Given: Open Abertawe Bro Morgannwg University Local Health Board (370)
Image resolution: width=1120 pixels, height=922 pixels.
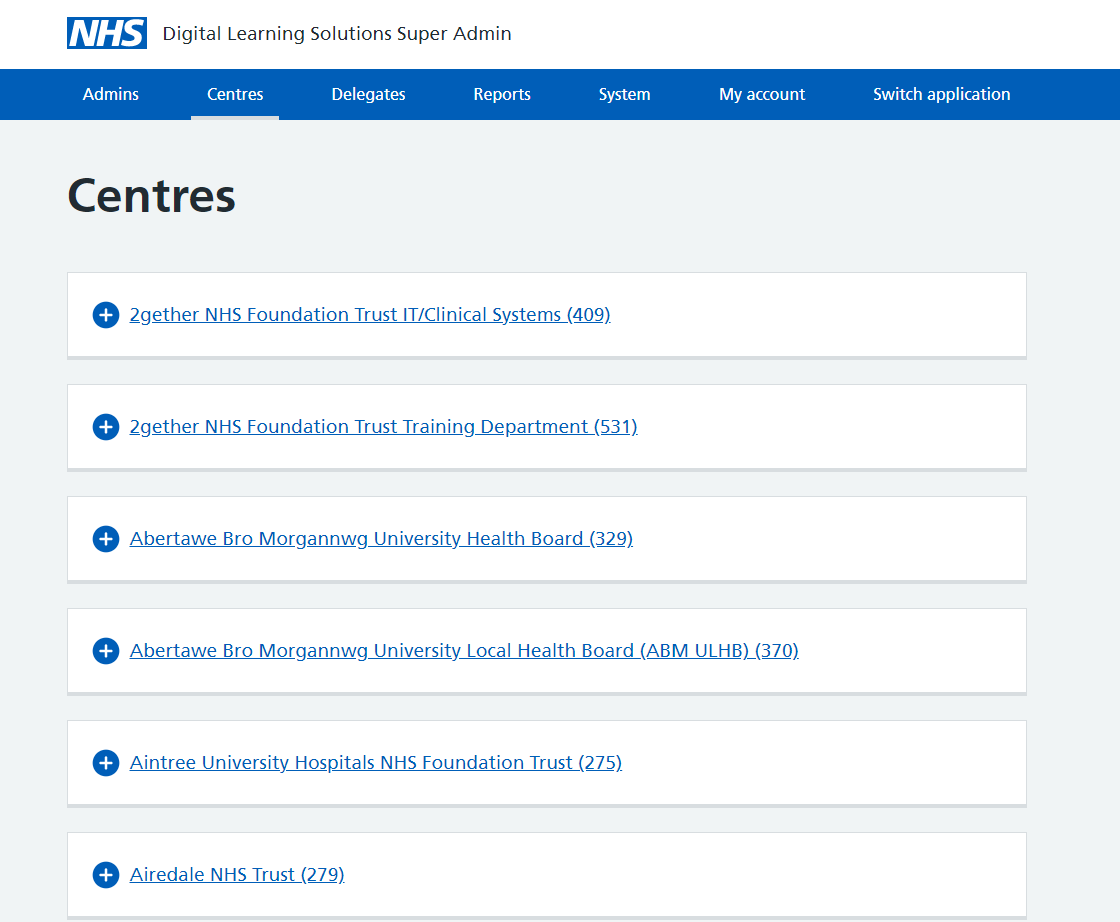Looking at the screenshot, I should click(464, 651).
